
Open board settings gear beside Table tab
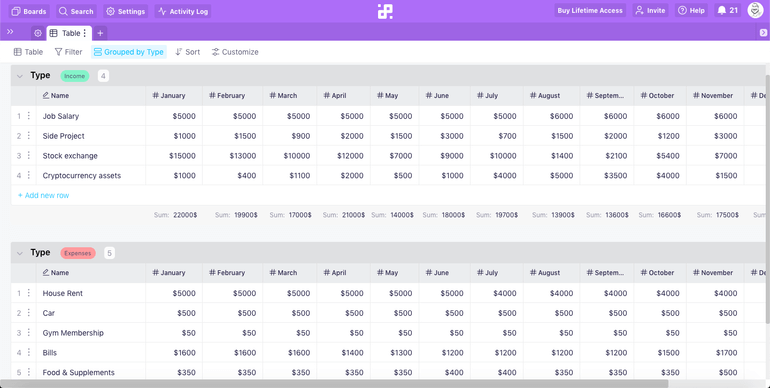pyautogui.click(x=38, y=33)
